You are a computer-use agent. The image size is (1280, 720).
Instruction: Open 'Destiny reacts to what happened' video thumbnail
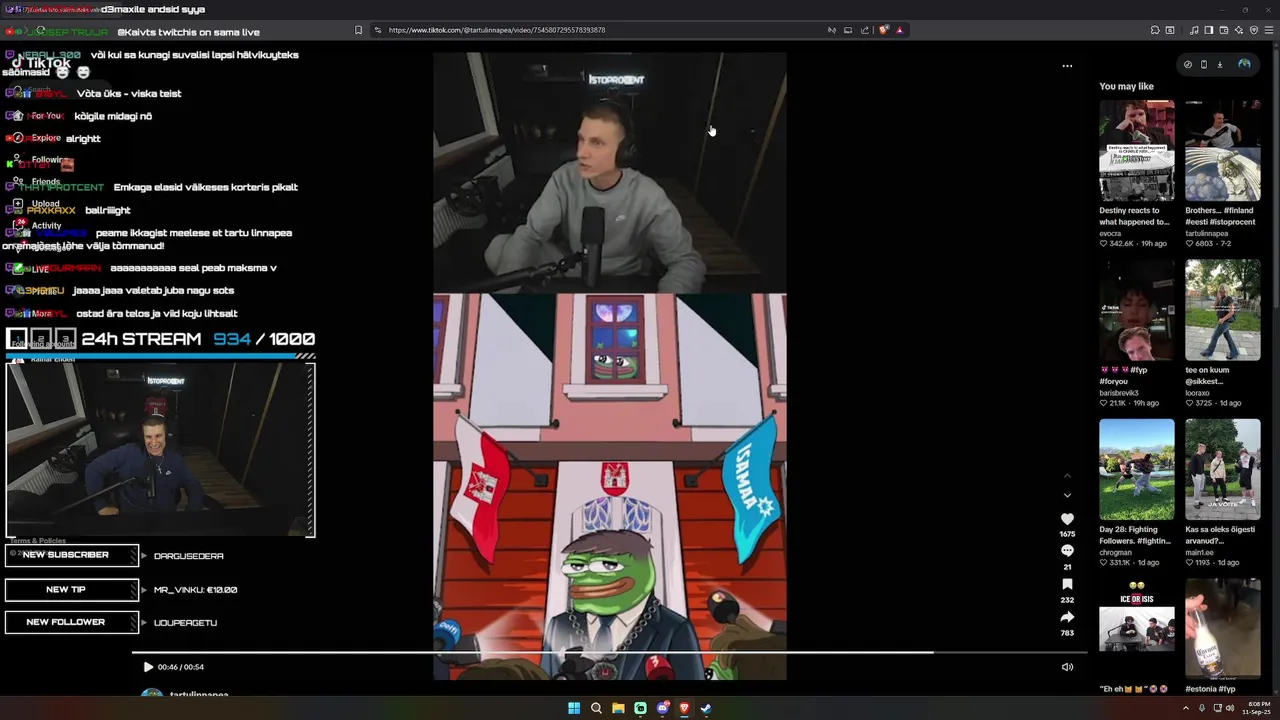click(x=1137, y=150)
